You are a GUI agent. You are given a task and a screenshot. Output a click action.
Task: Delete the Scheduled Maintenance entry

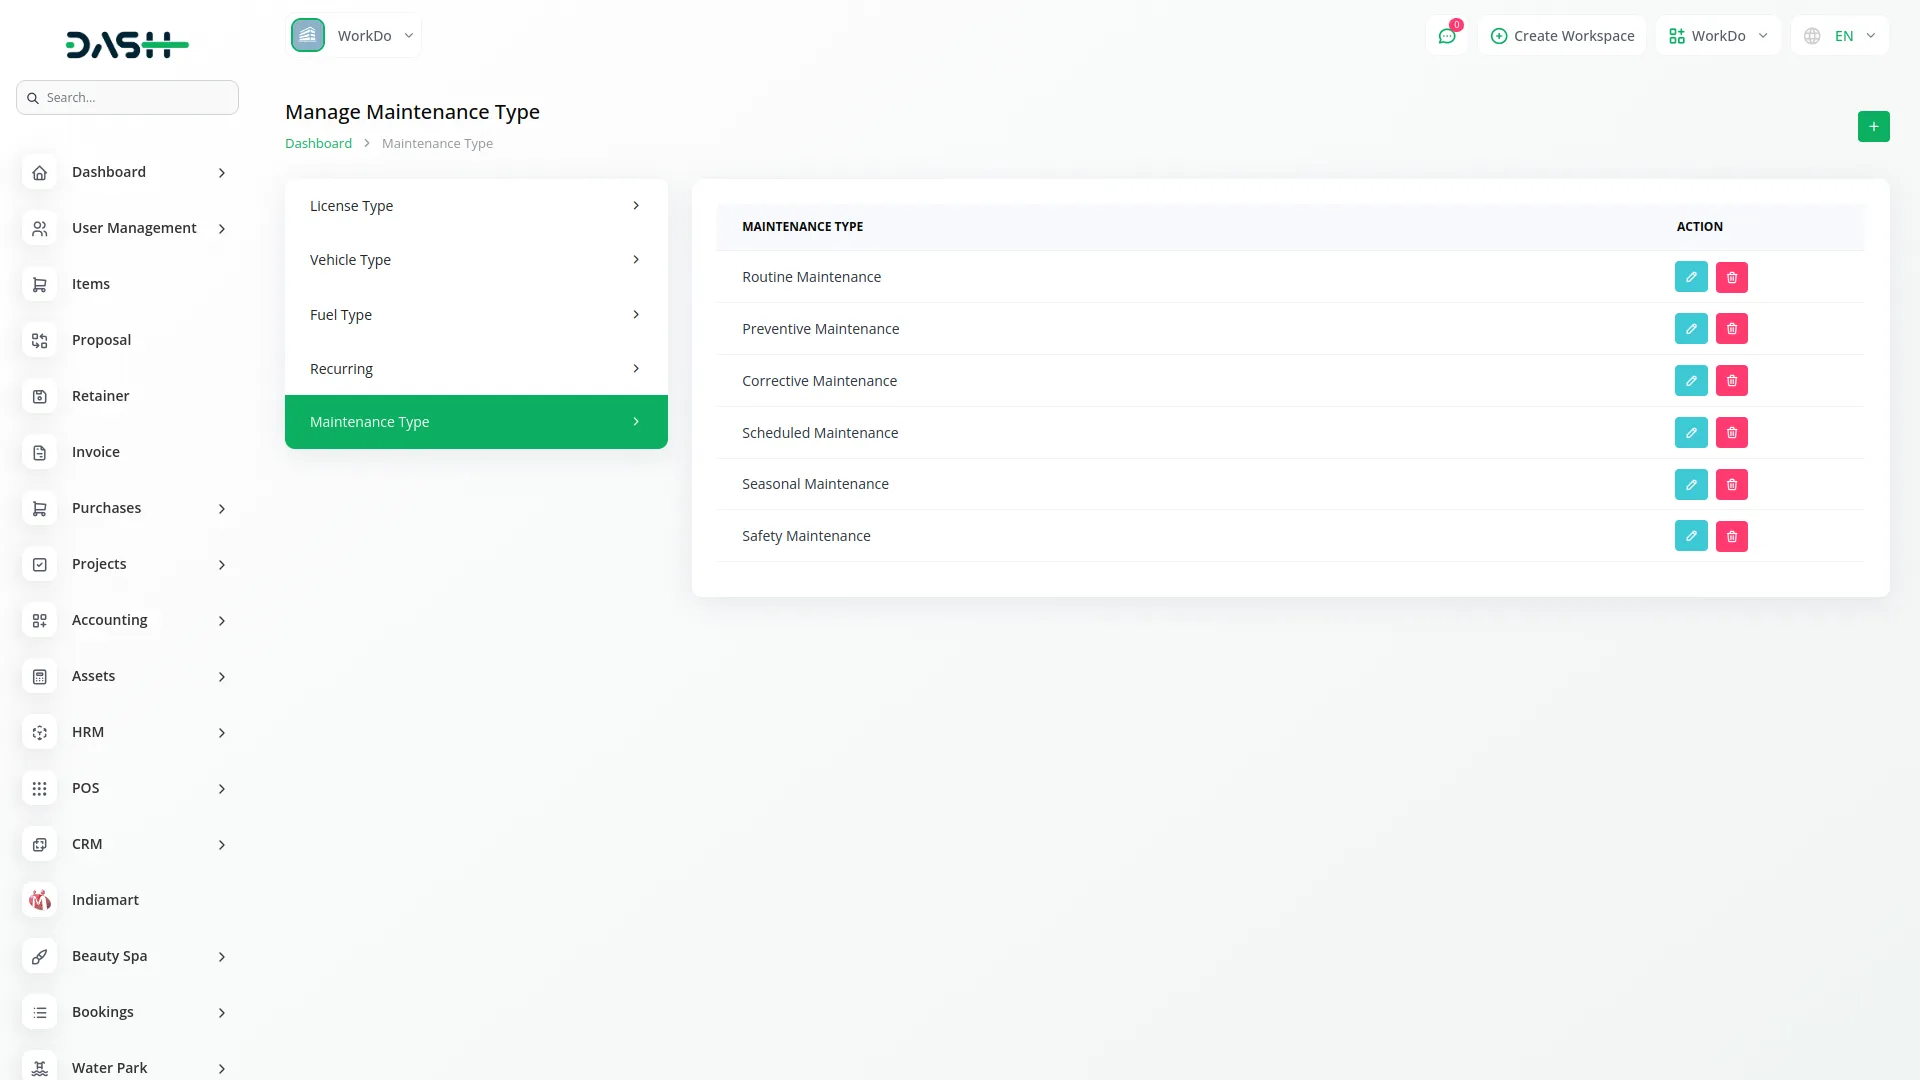1732,433
